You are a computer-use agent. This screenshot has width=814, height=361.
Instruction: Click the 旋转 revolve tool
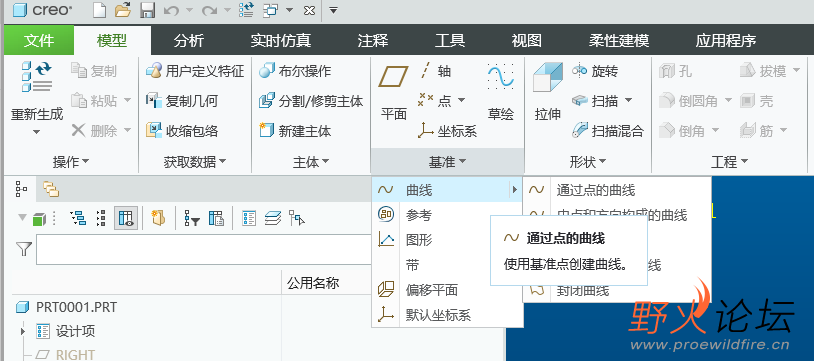click(595, 71)
